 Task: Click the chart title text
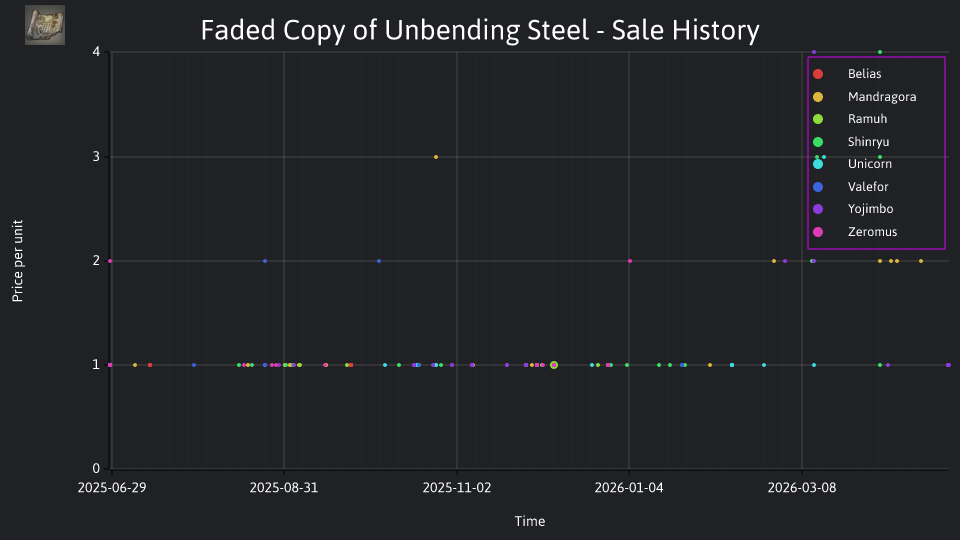[480, 30]
